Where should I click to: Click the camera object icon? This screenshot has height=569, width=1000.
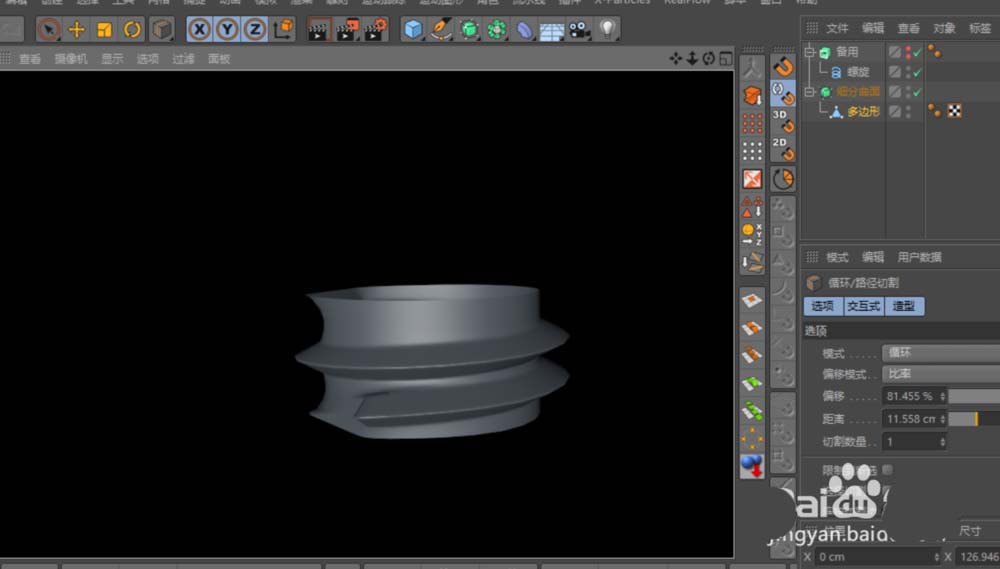[580, 30]
